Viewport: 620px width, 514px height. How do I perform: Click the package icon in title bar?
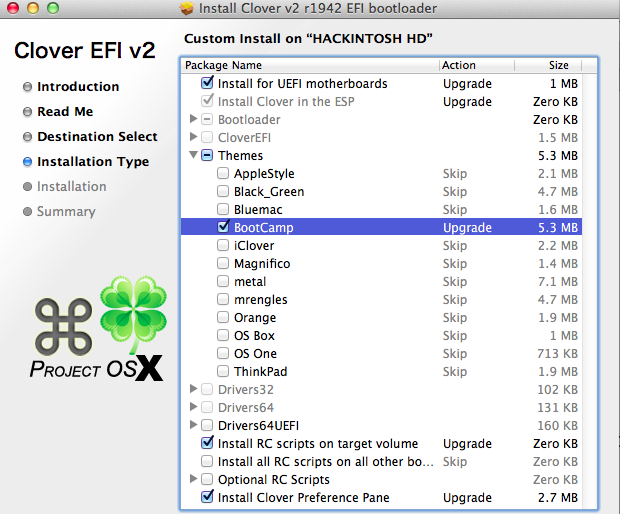click(188, 9)
